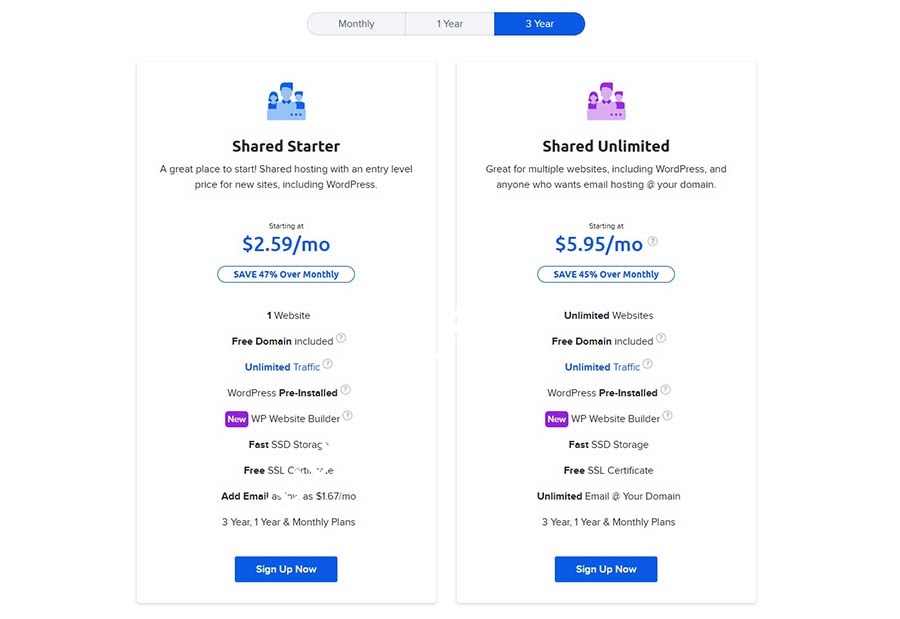Image resolution: width=900 pixels, height=619 pixels.
Task: Click Free Domain help icon in Shared Starter
Action: click(x=341, y=339)
